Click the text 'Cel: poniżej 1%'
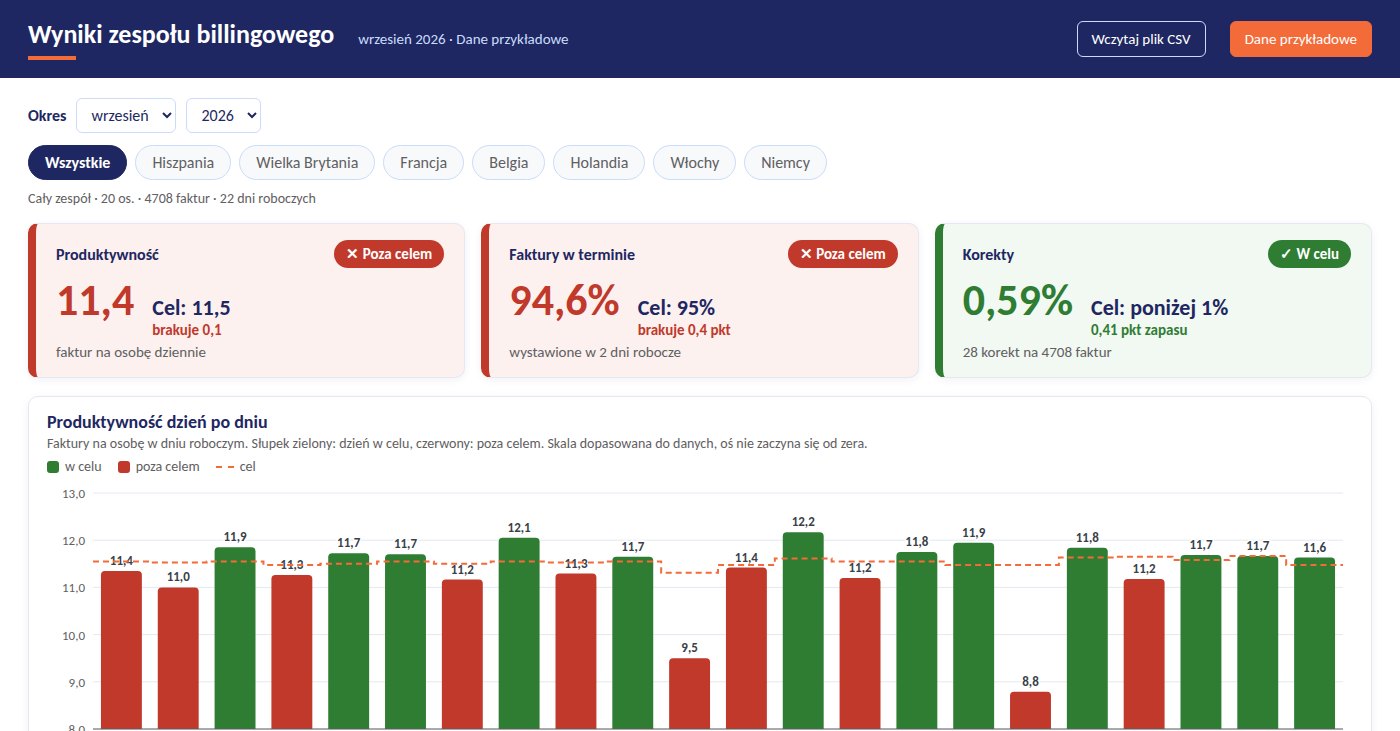The width and height of the screenshot is (1400, 731). [1159, 308]
